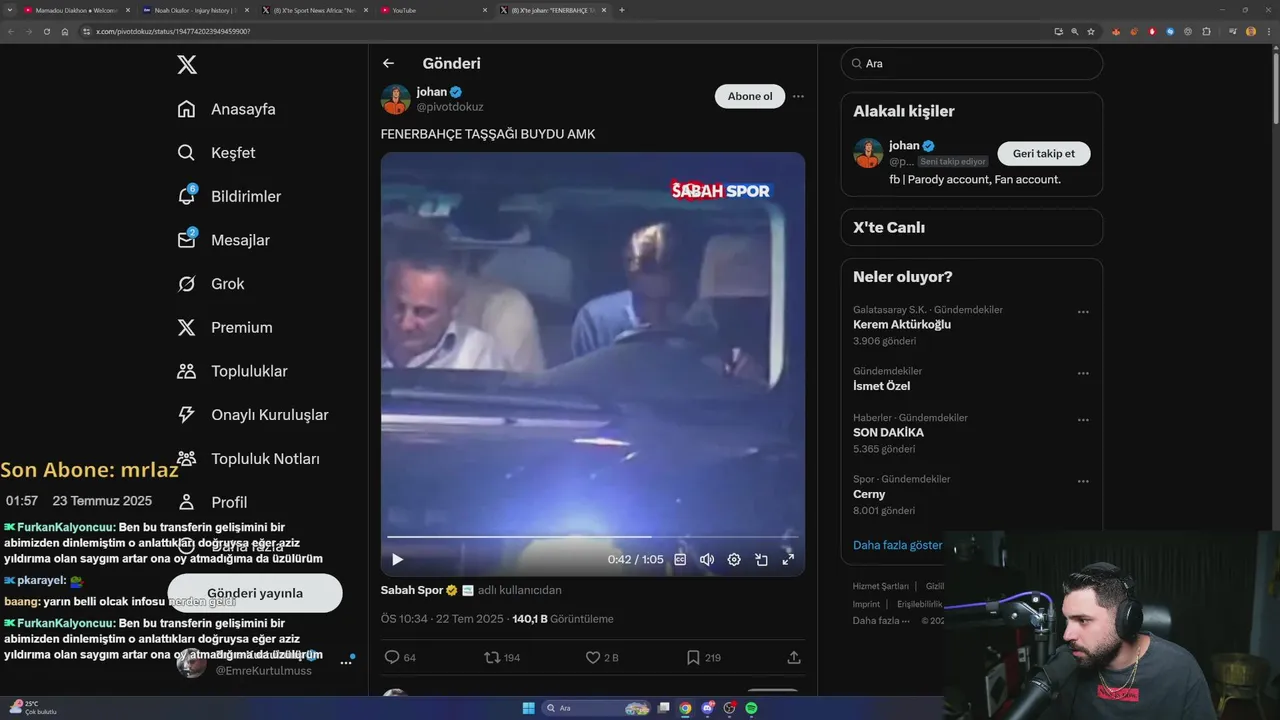Click Geri takip et button

pyautogui.click(x=1044, y=153)
